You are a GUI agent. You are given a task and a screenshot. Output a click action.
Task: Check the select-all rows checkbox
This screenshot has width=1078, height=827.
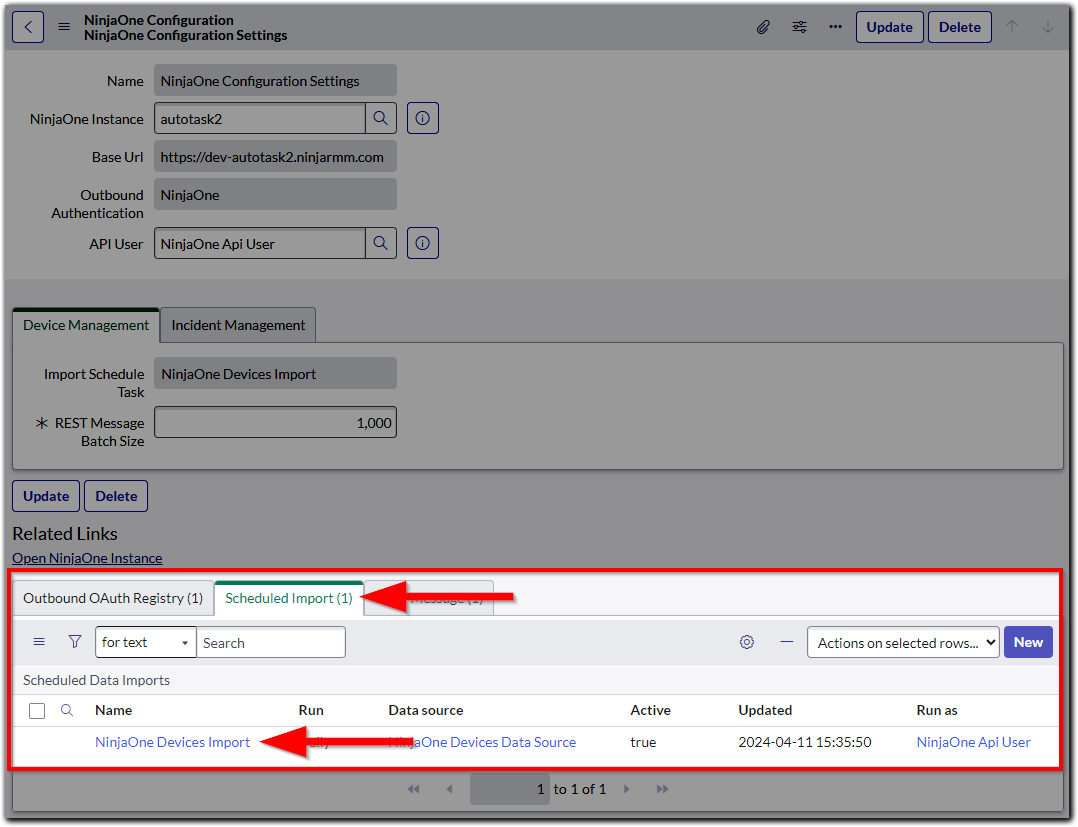click(37, 710)
